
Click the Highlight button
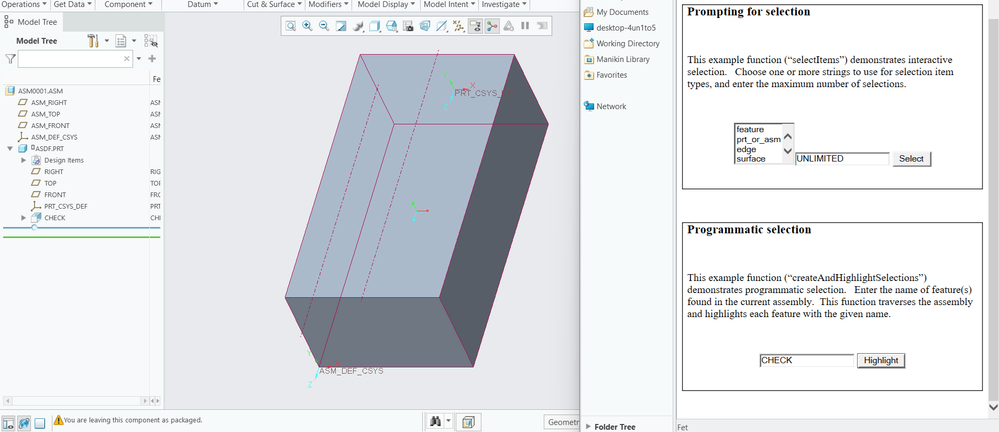[x=881, y=361]
